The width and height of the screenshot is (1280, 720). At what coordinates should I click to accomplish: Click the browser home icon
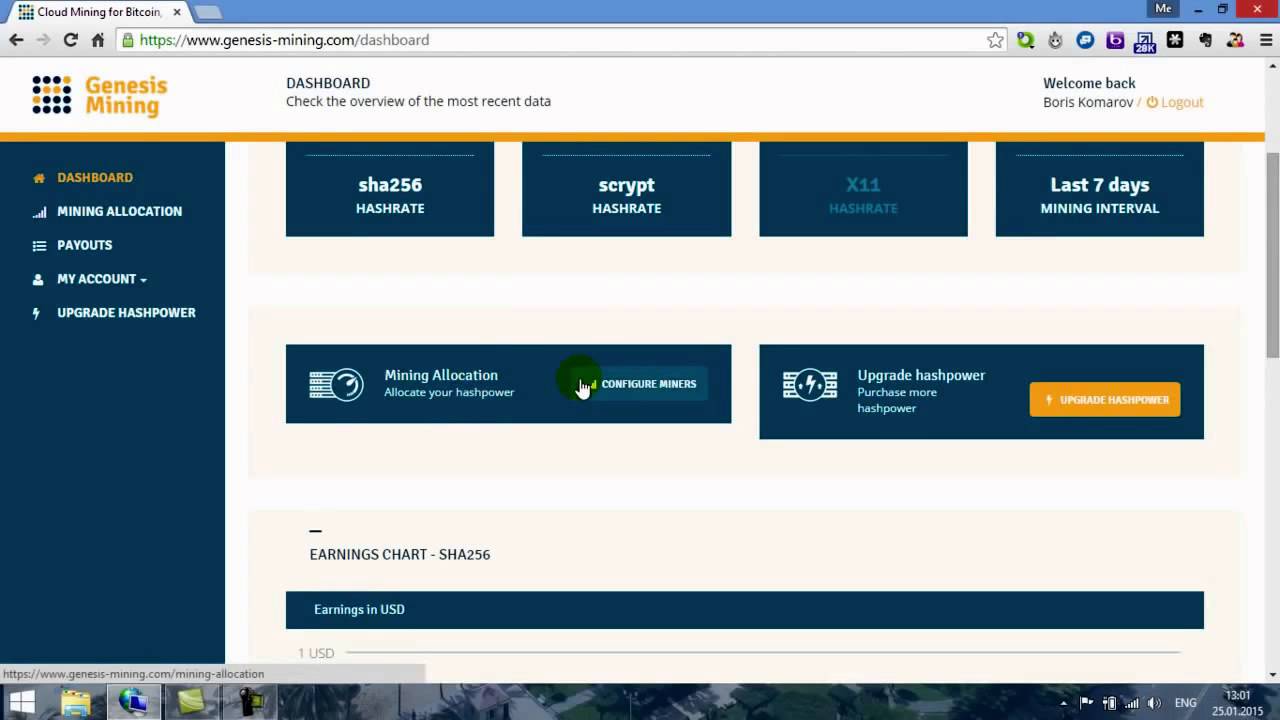97,40
